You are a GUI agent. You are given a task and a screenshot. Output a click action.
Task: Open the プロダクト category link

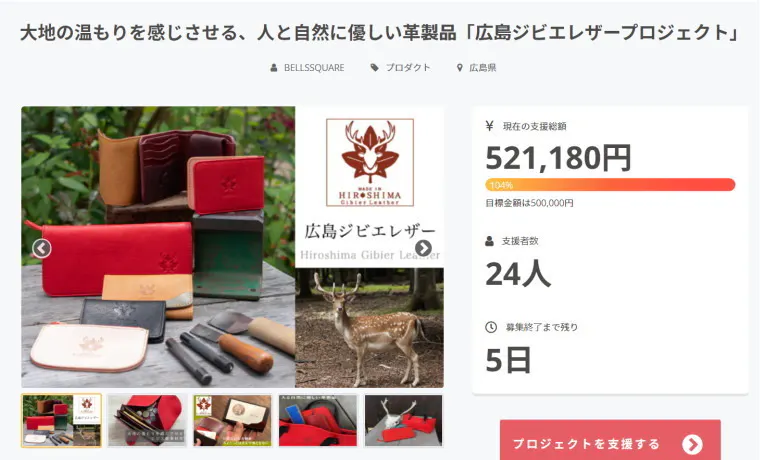pyautogui.click(x=408, y=68)
